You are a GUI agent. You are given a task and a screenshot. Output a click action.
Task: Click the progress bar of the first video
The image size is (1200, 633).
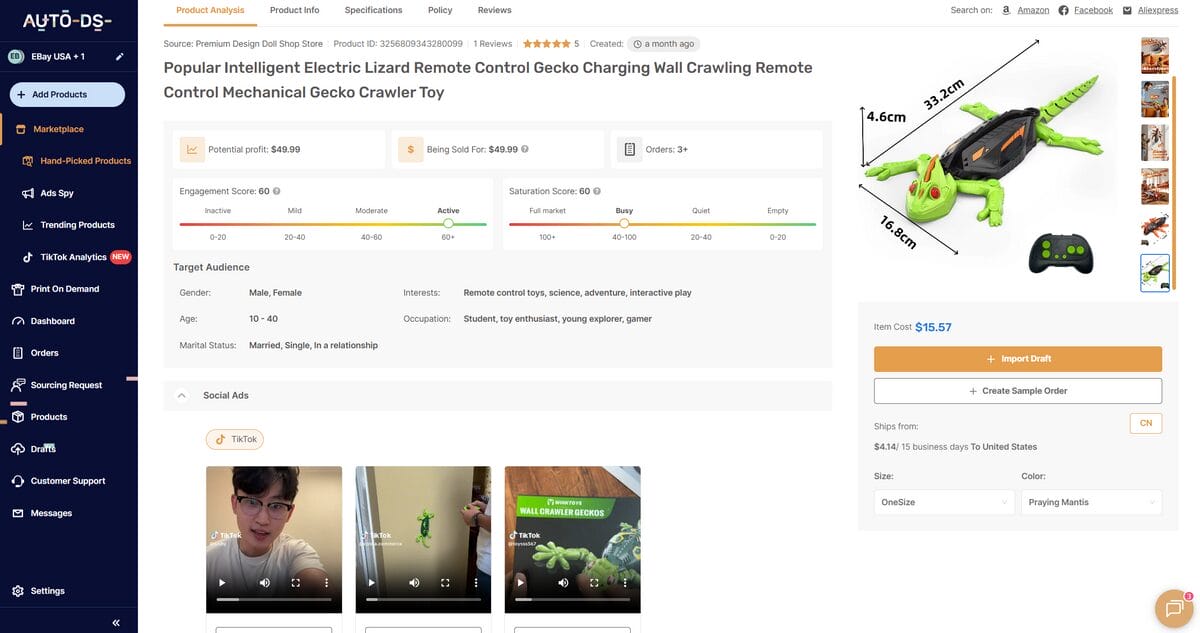click(274, 599)
